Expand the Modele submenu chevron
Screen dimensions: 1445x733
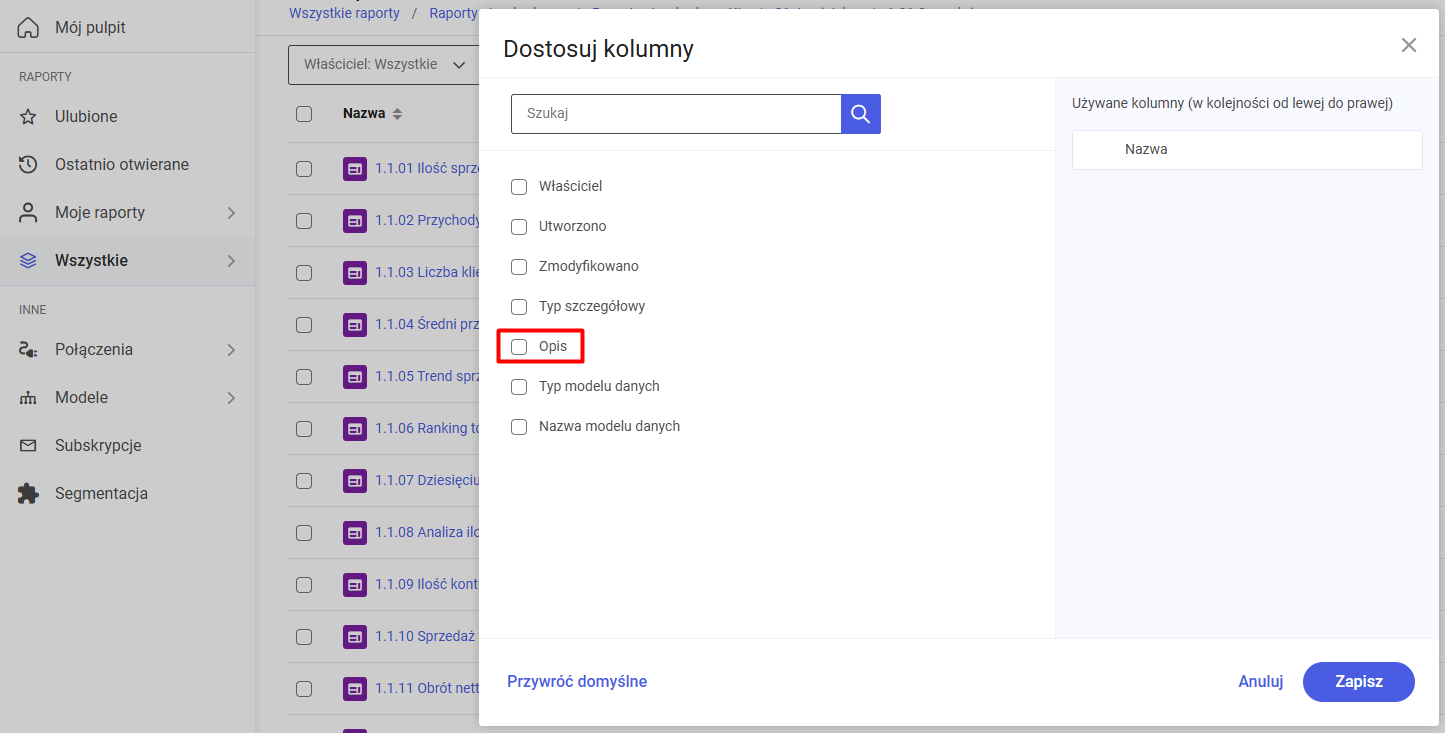231,398
